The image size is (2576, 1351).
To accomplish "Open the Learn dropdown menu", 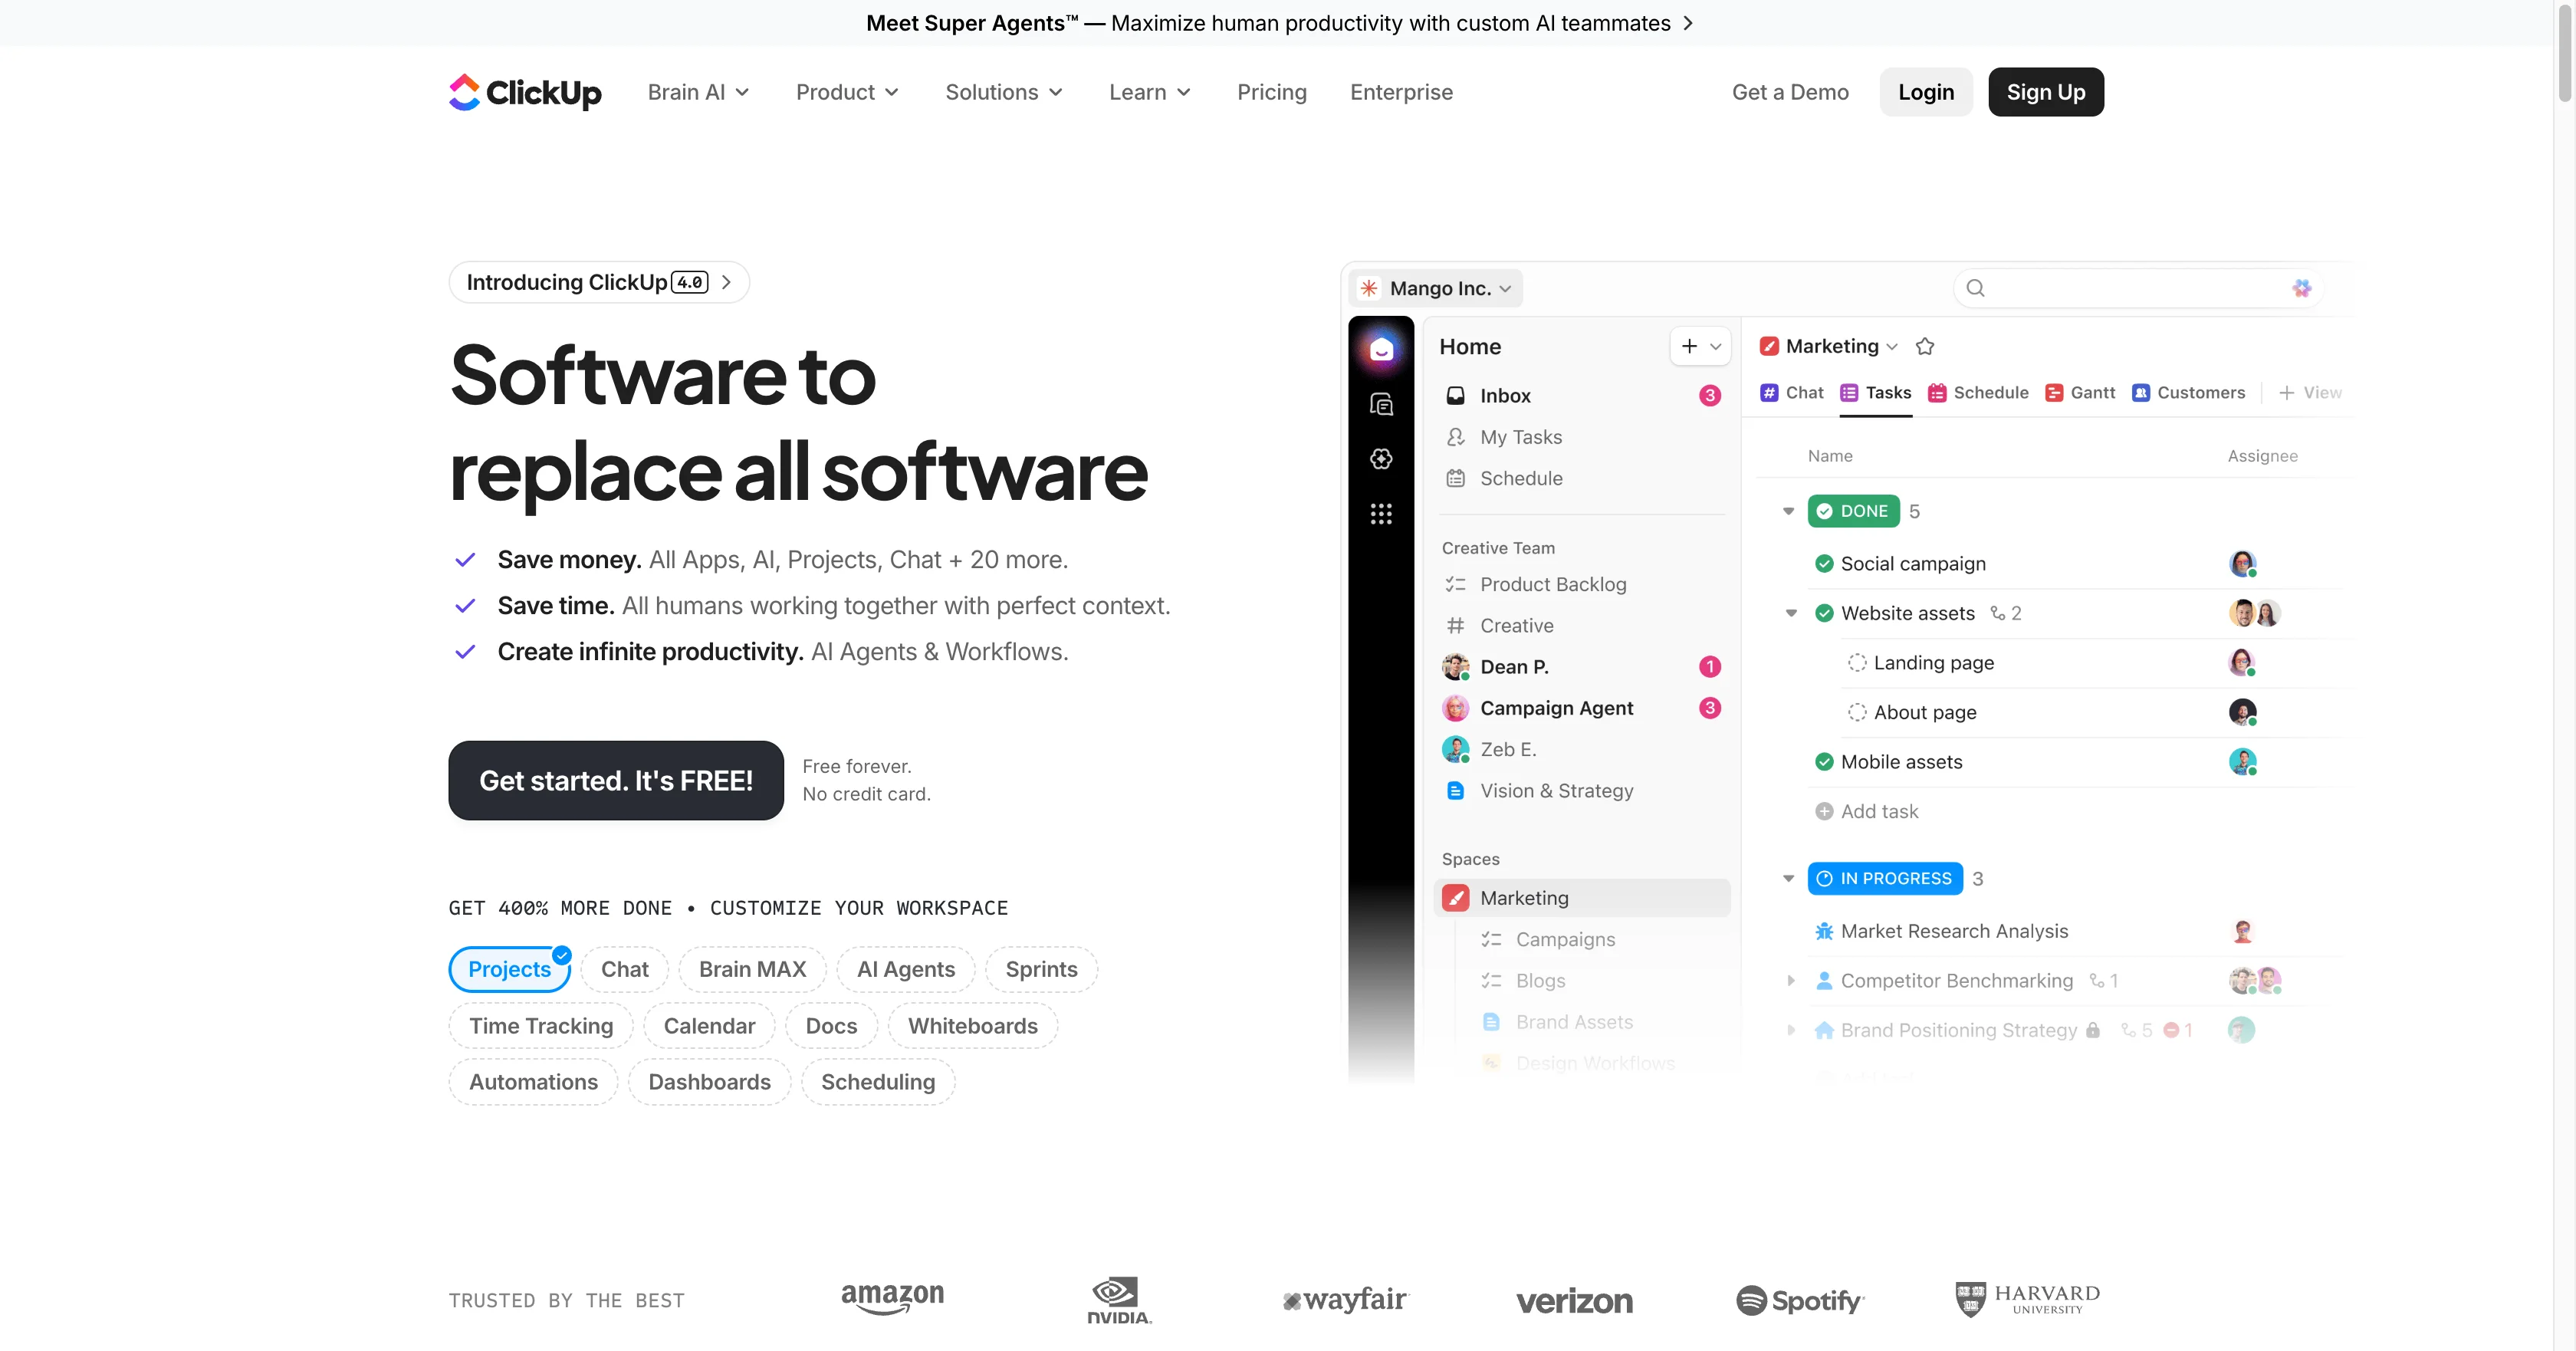I will (1150, 92).
